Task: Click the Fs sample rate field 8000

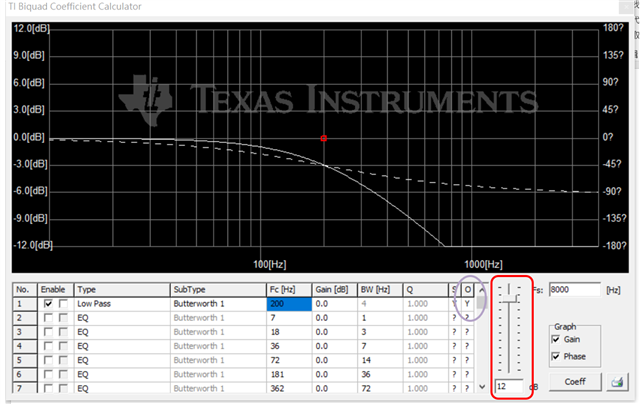Action: (575, 290)
